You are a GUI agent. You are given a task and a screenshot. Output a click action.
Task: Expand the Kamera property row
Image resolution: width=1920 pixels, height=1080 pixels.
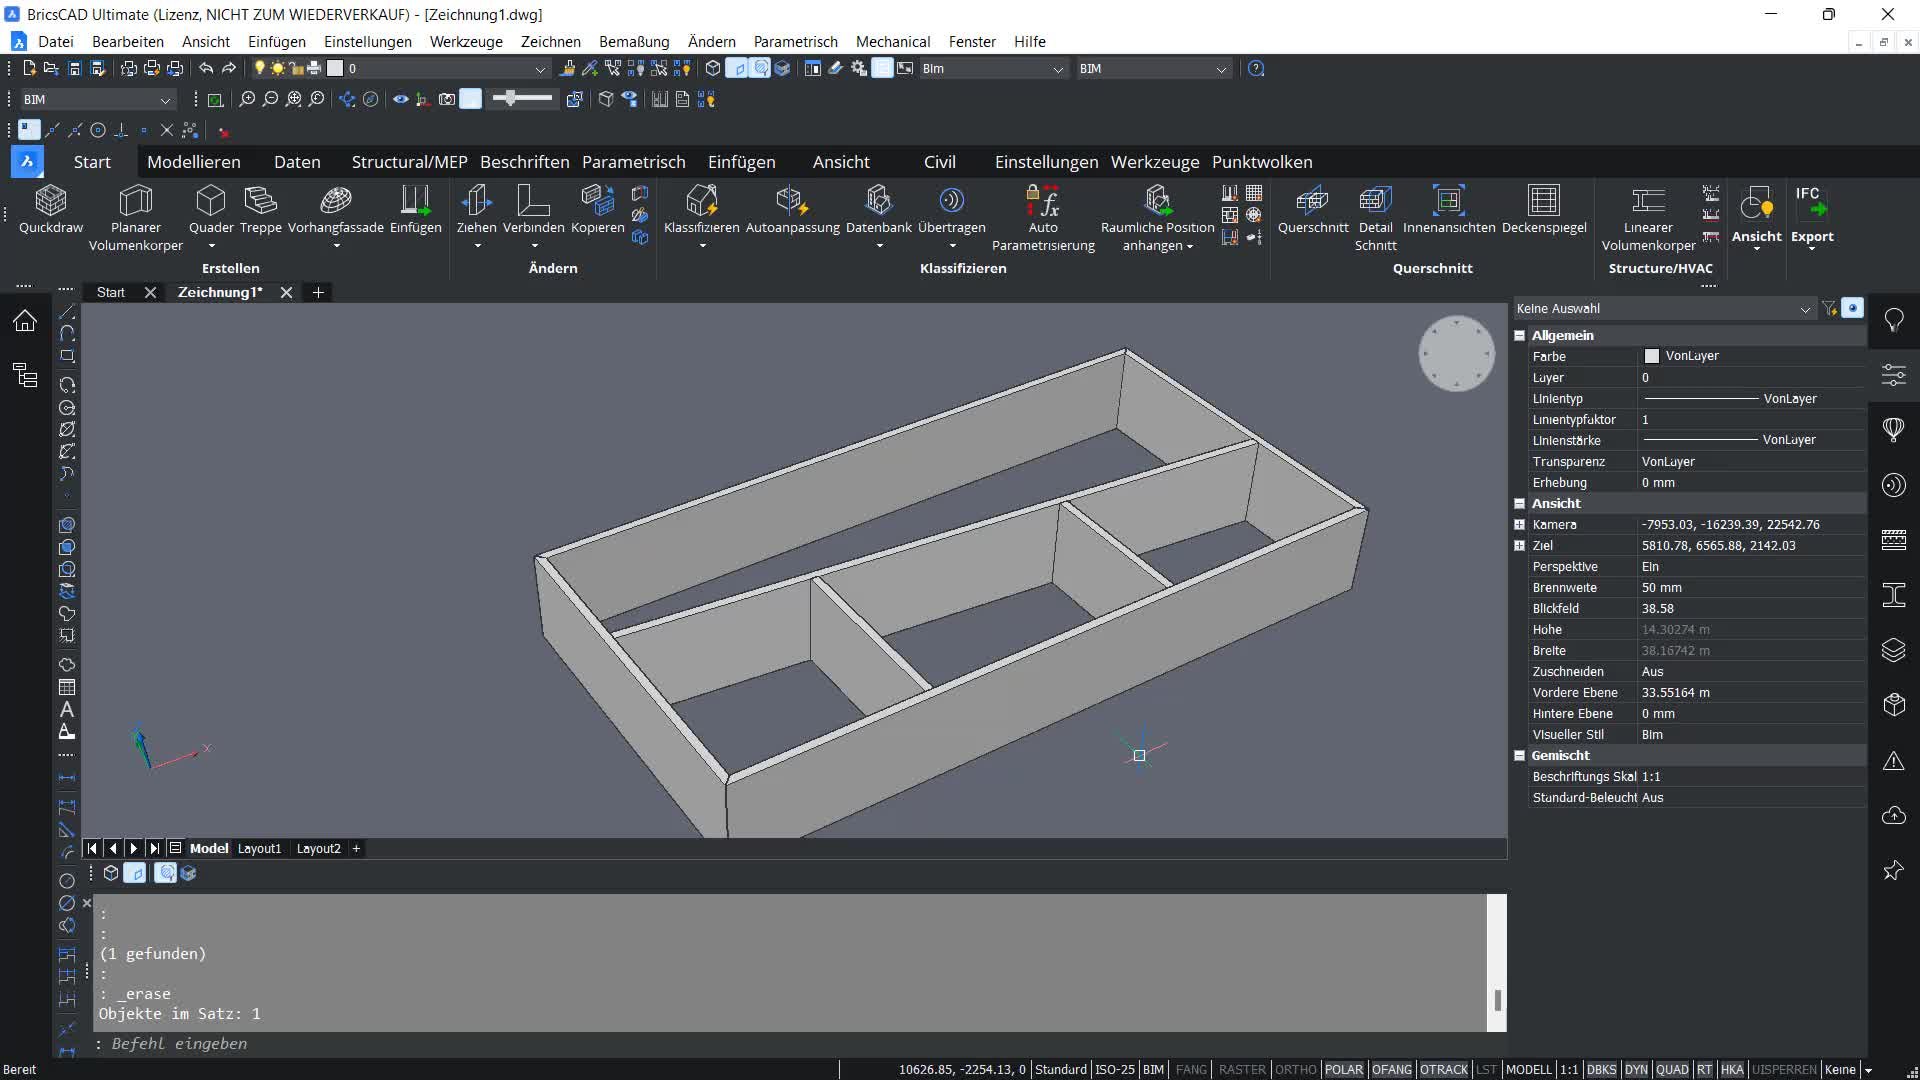coord(1519,525)
